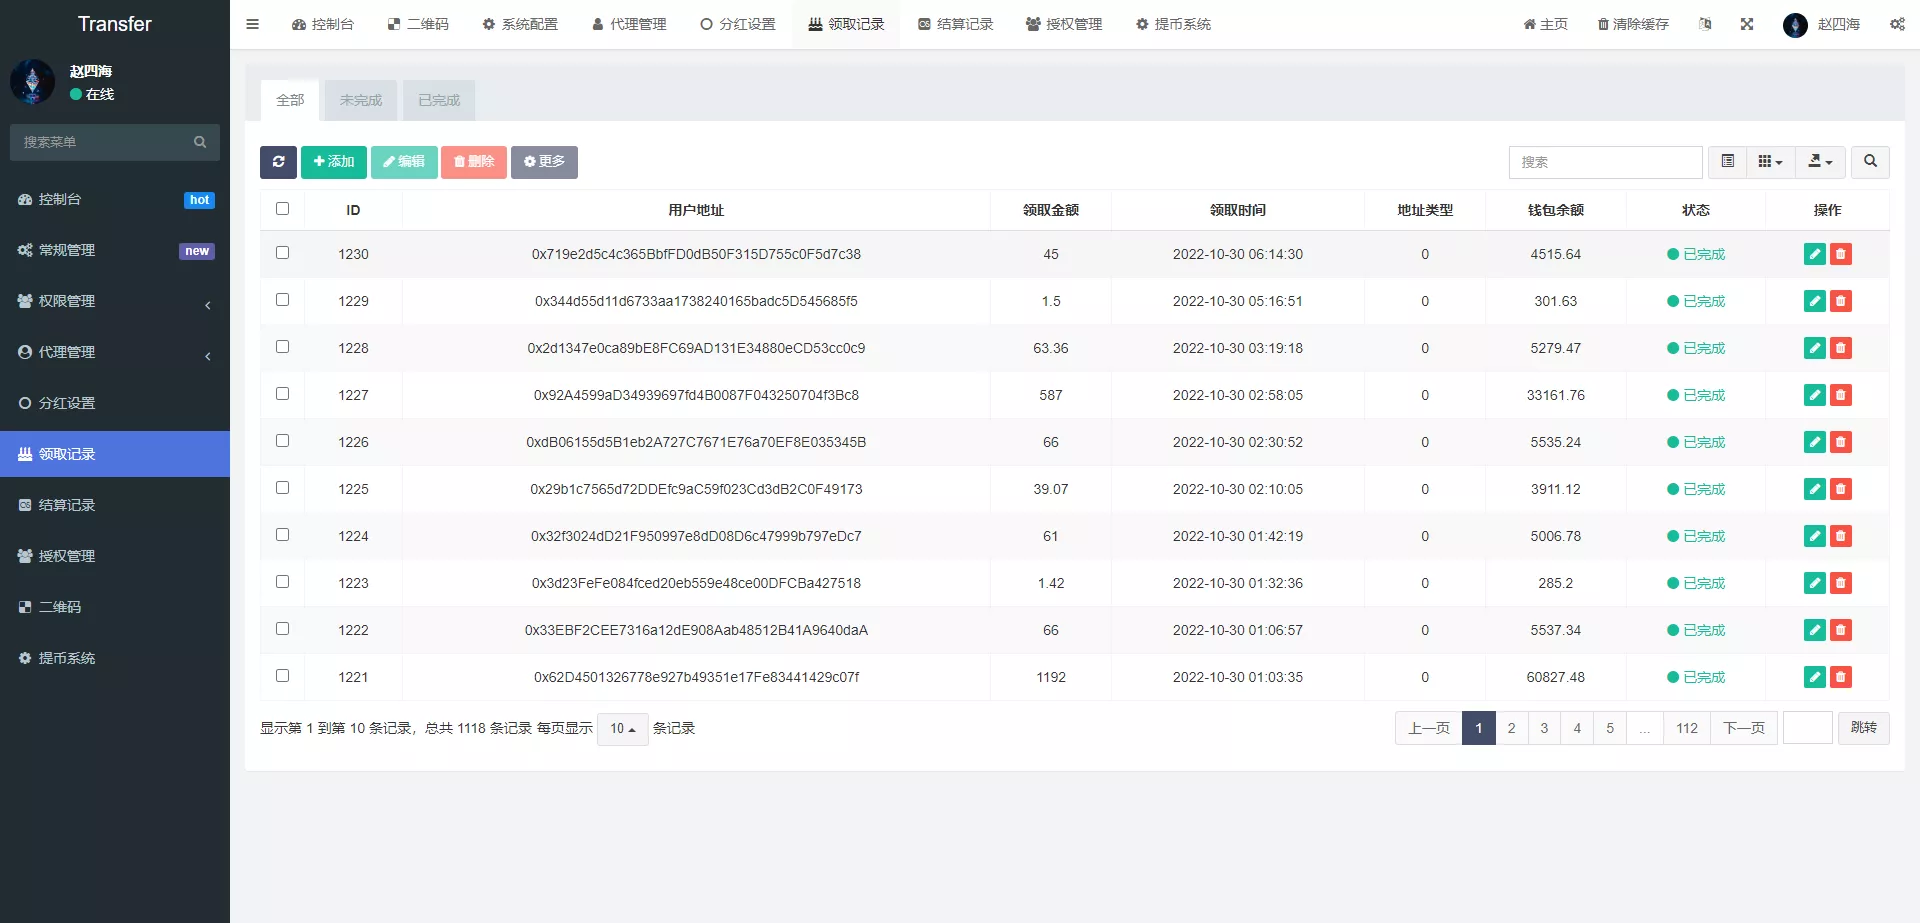This screenshot has width=1920, height=923.
Task: Go to page 112 in pagination
Action: pyautogui.click(x=1687, y=728)
